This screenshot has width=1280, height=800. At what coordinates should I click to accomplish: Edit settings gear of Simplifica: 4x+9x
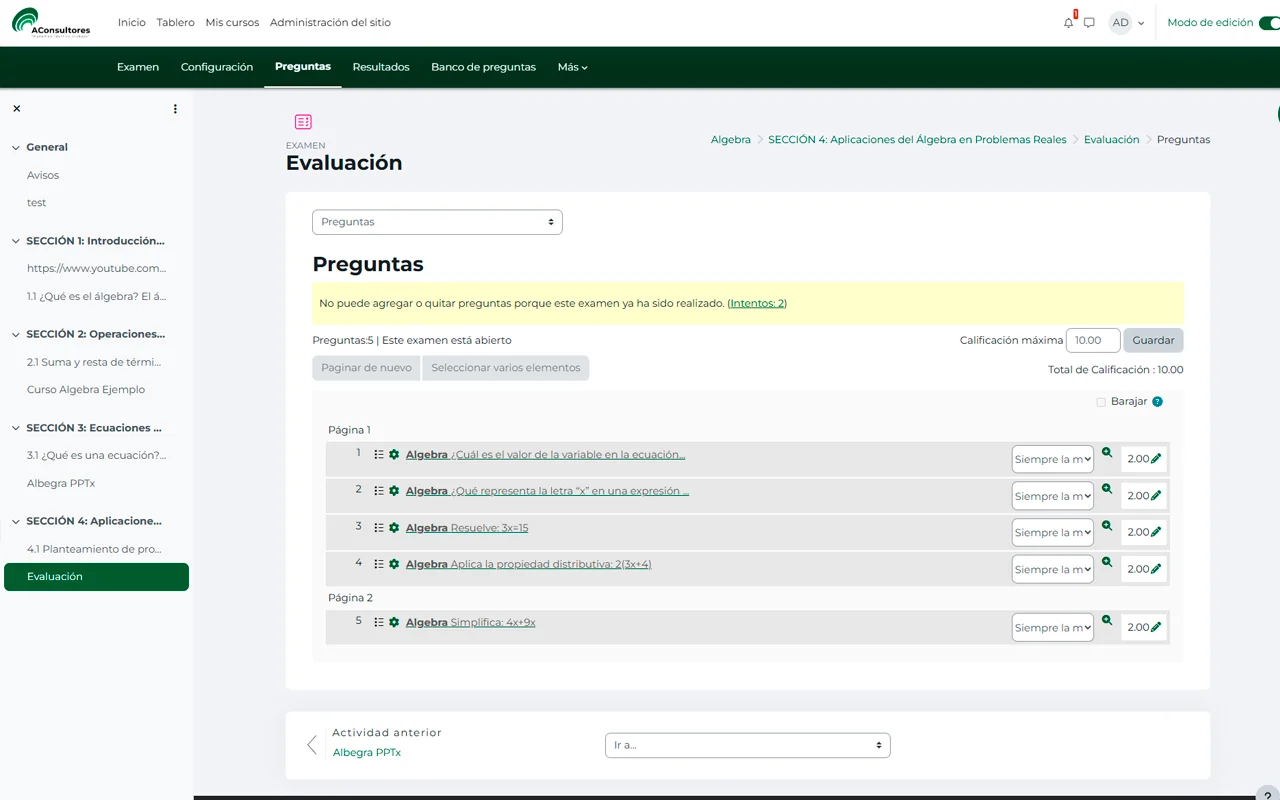[x=394, y=622]
